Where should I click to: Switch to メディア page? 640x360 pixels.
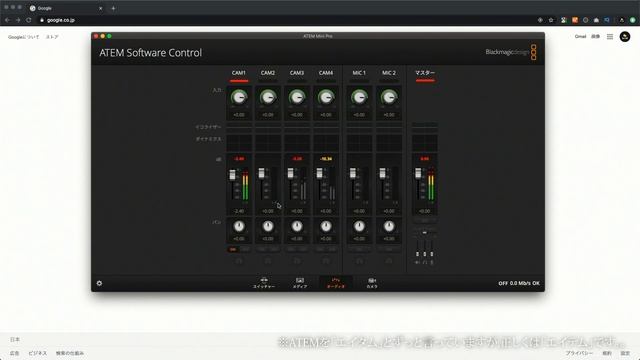[x=300, y=282]
